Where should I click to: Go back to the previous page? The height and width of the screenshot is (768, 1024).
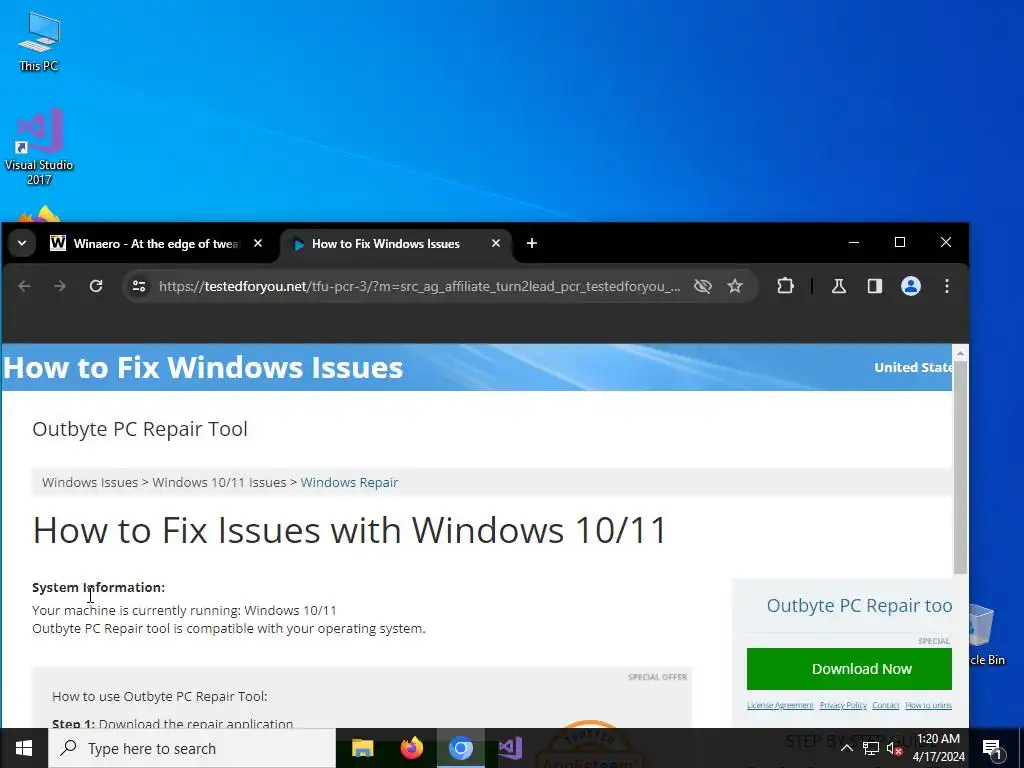pos(24,286)
